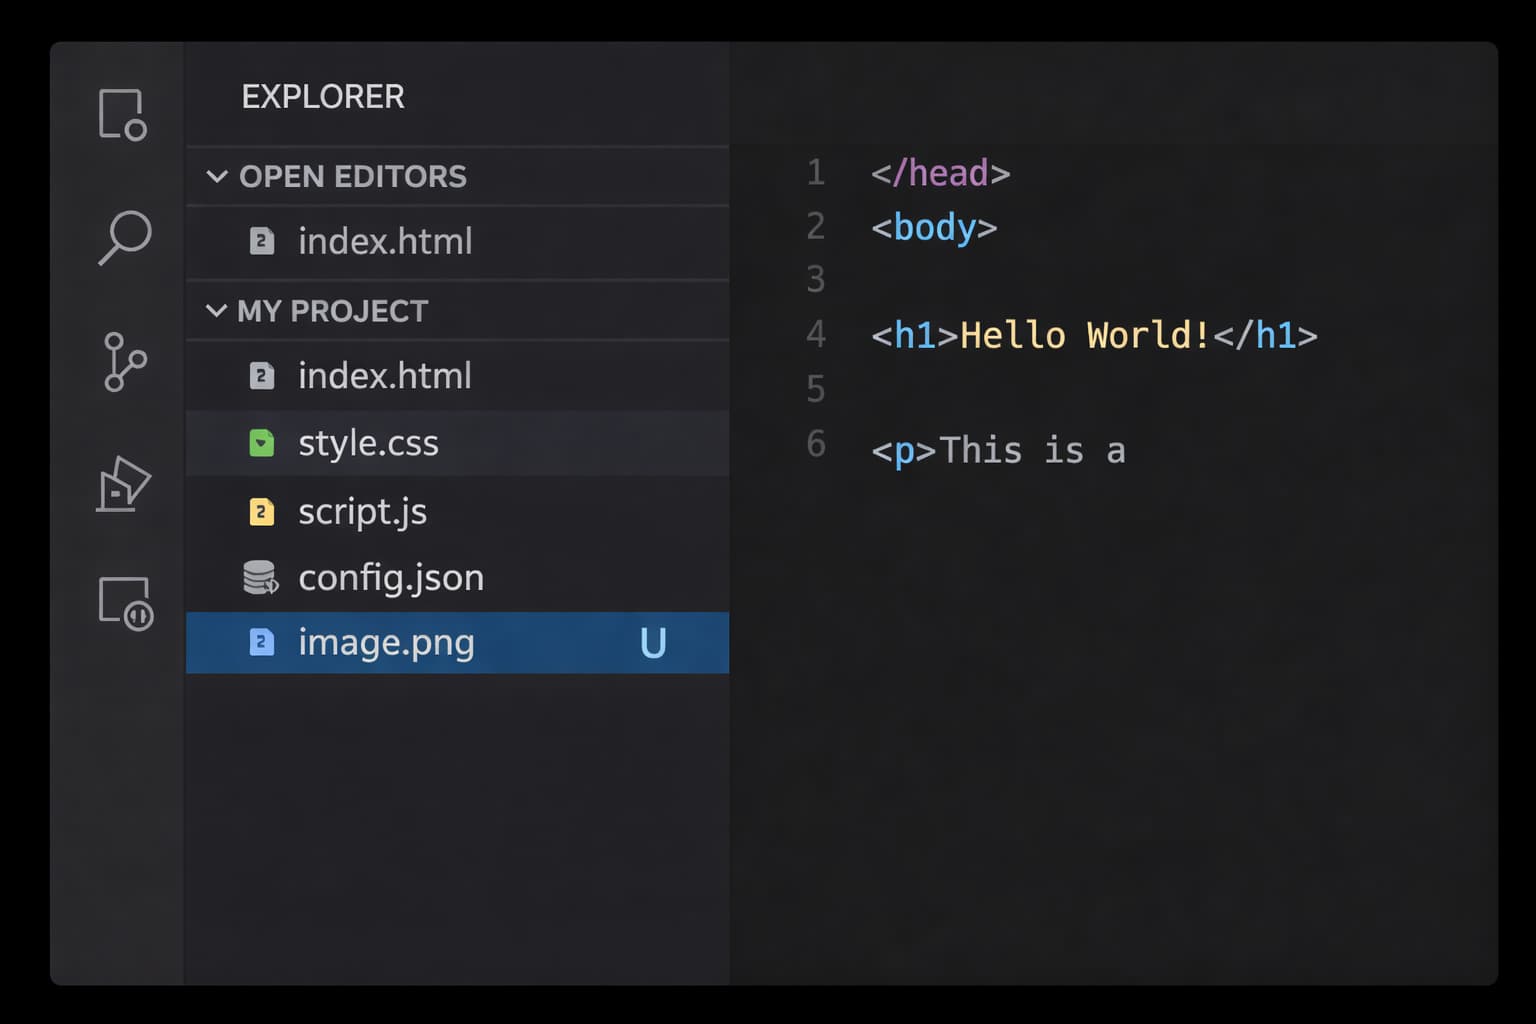Viewport: 1536px width, 1024px height.
Task: Open the Source Control view icon
Action: click(x=123, y=362)
